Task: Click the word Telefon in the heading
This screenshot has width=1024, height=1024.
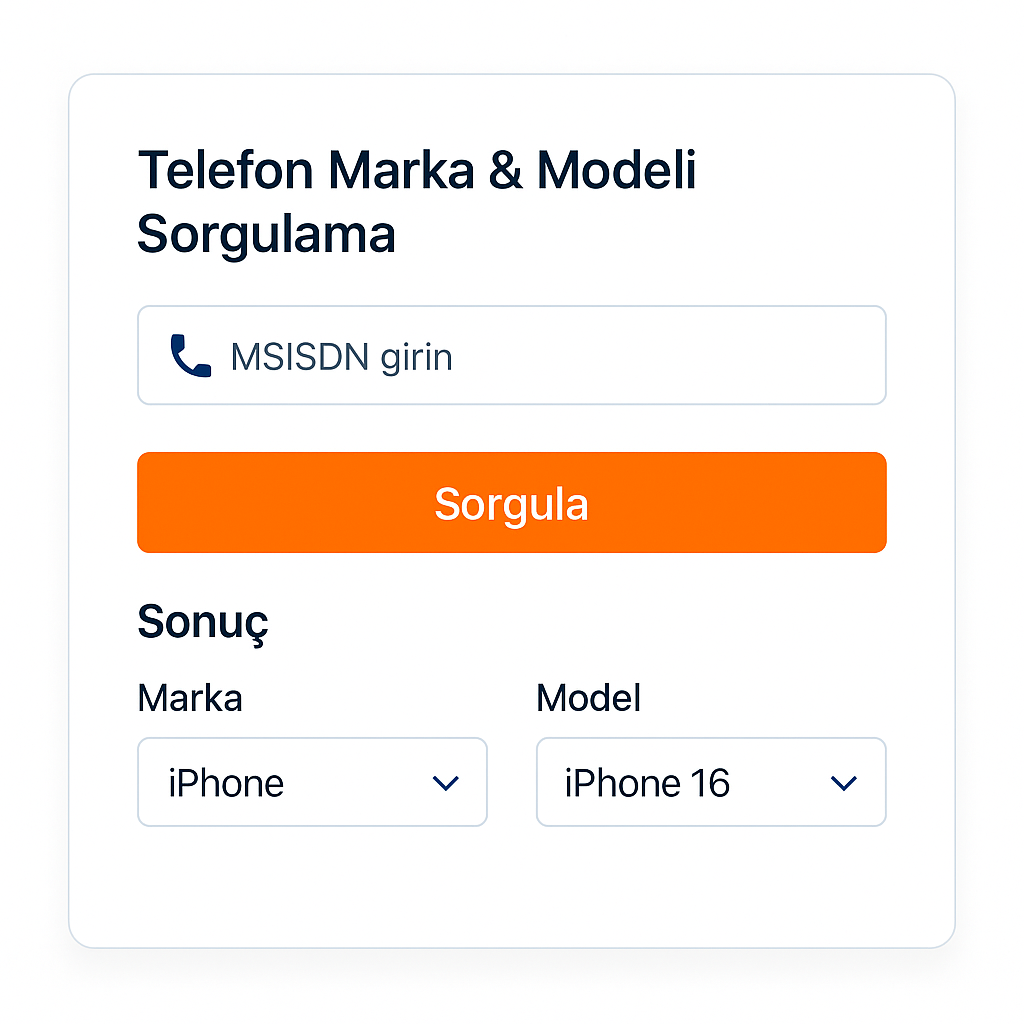Action: pyautogui.click(x=226, y=170)
